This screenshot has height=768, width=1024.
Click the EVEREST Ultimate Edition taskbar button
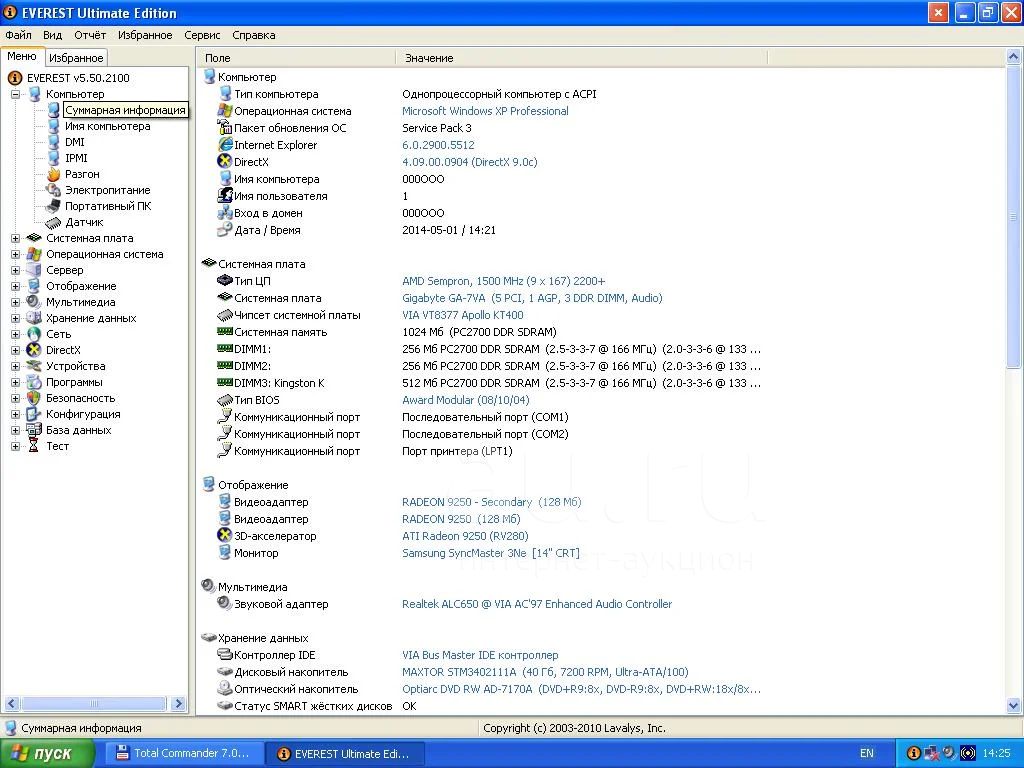point(346,753)
